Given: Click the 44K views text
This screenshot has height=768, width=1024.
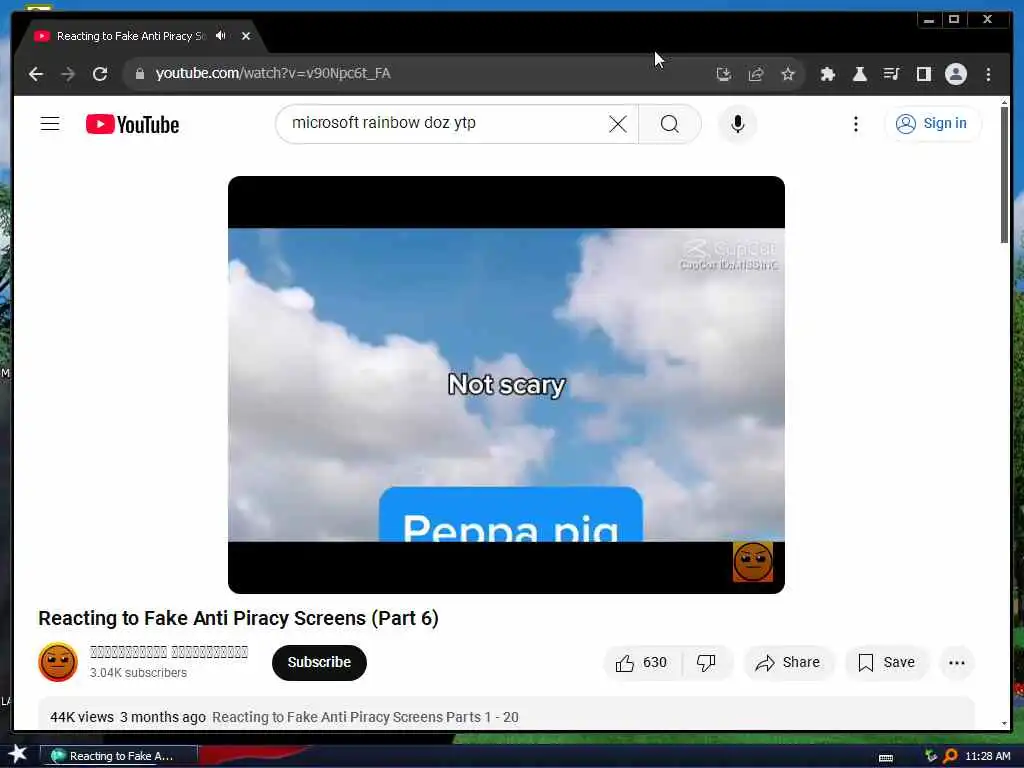Looking at the screenshot, I should pos(82,717).
